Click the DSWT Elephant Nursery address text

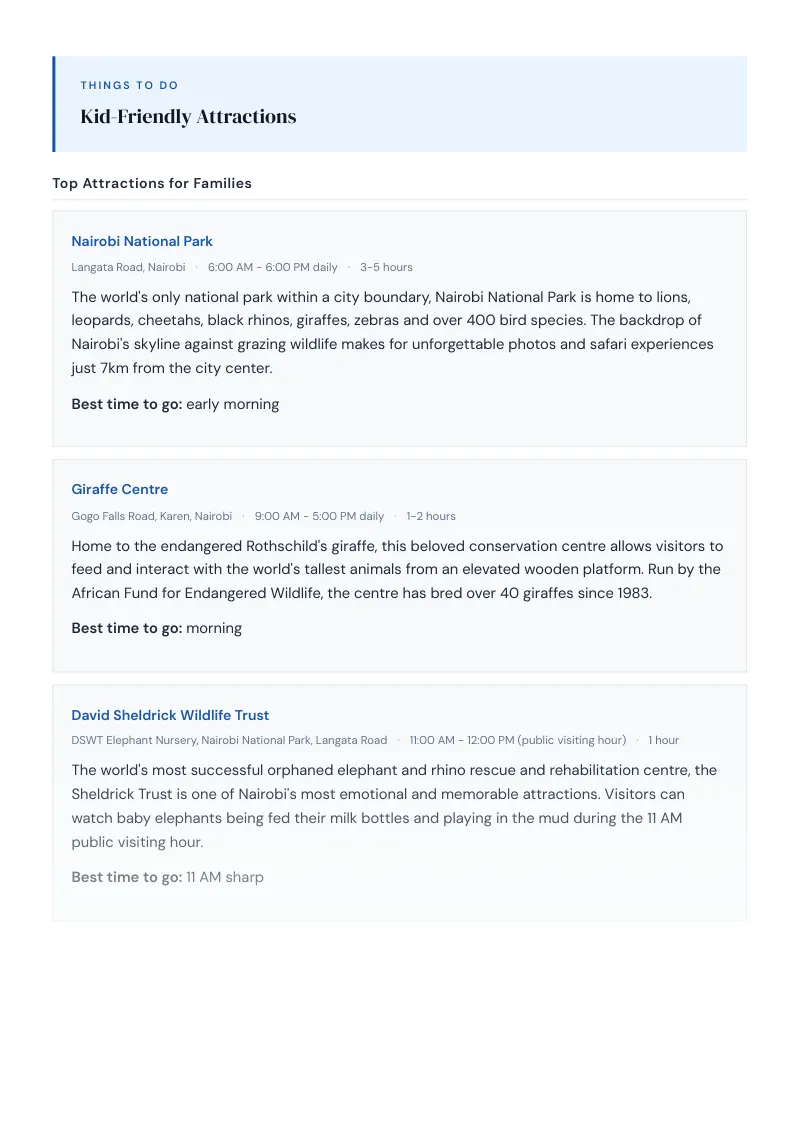click(230, 740)
